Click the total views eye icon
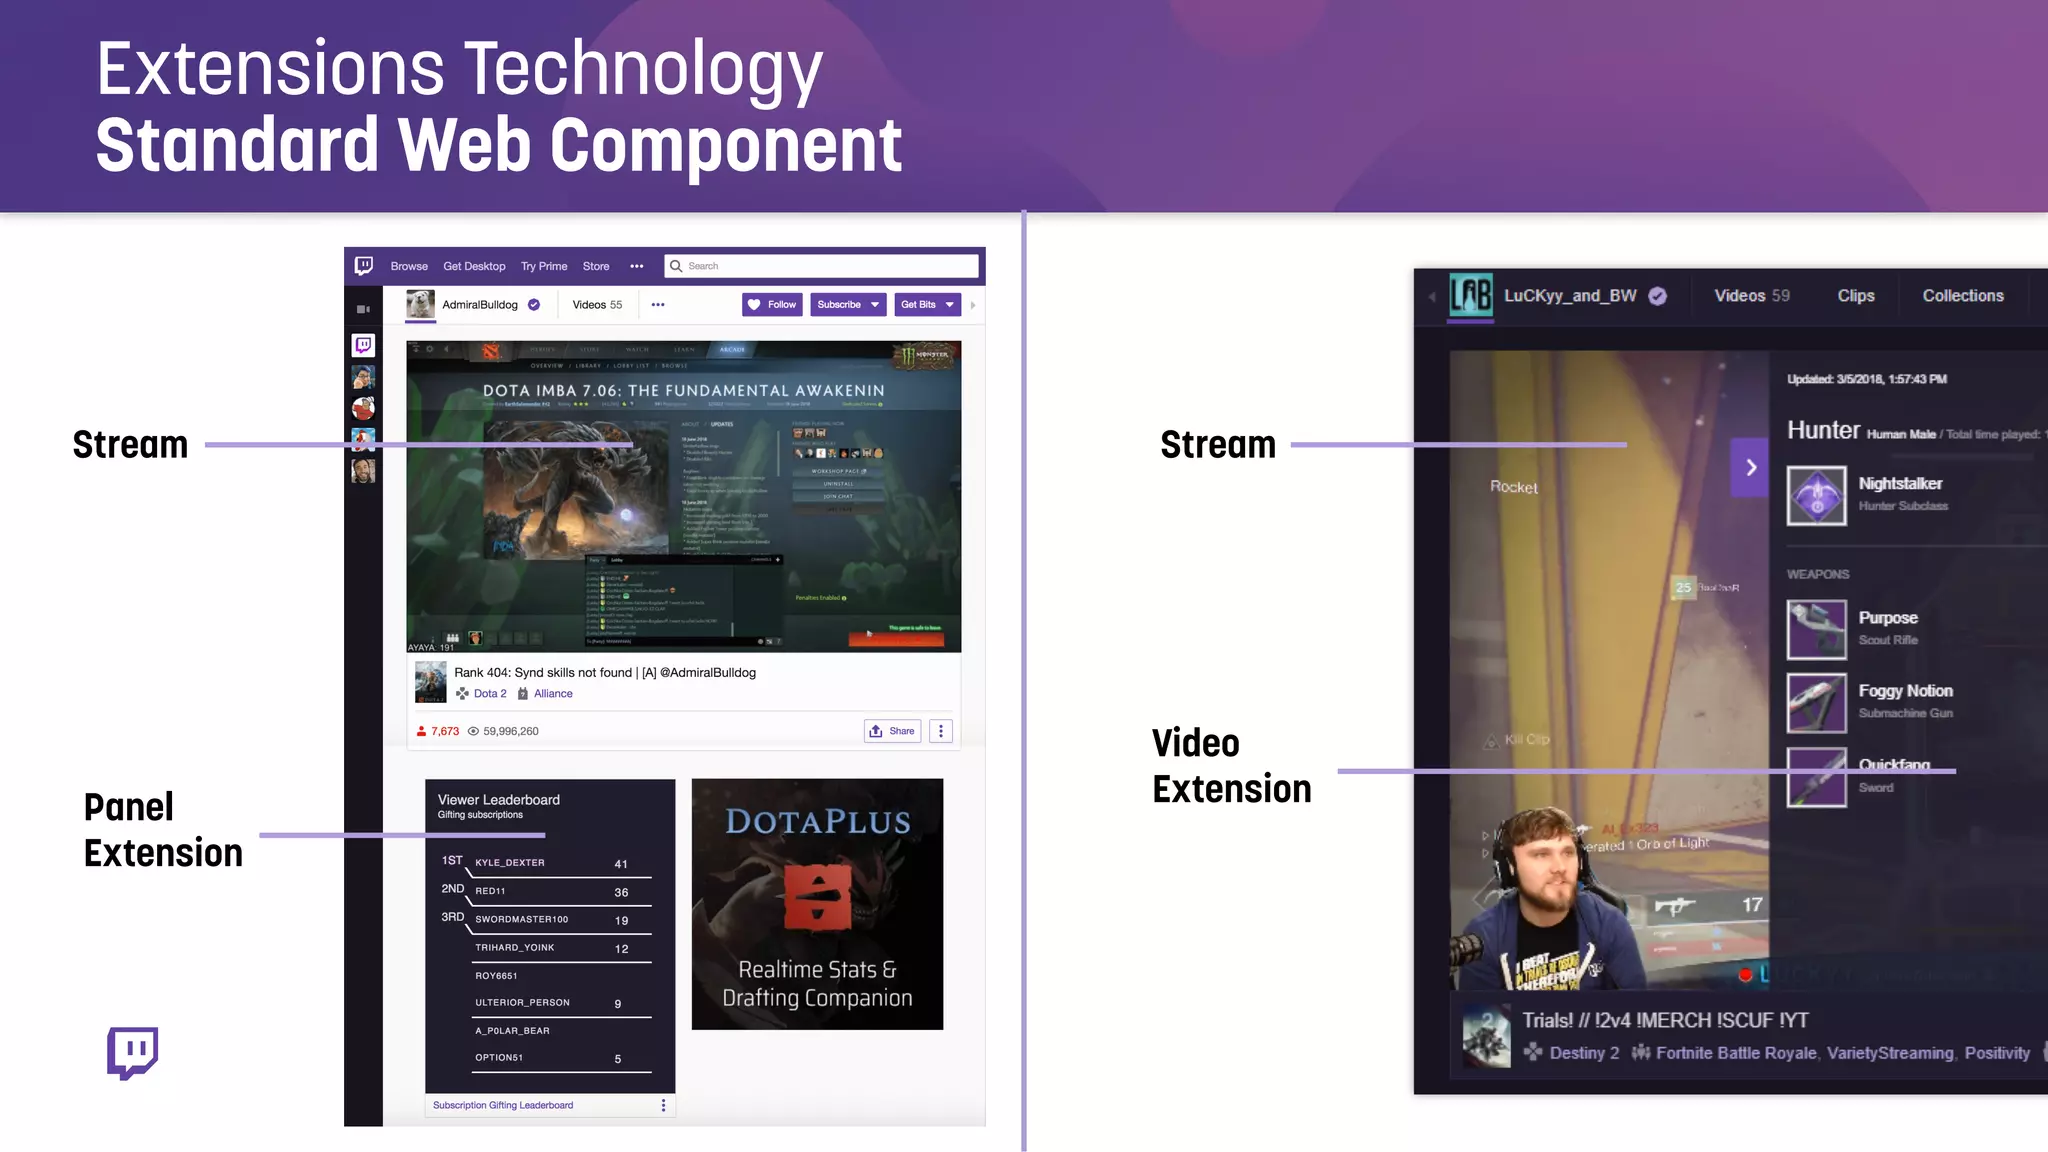 tap(473, 731)
